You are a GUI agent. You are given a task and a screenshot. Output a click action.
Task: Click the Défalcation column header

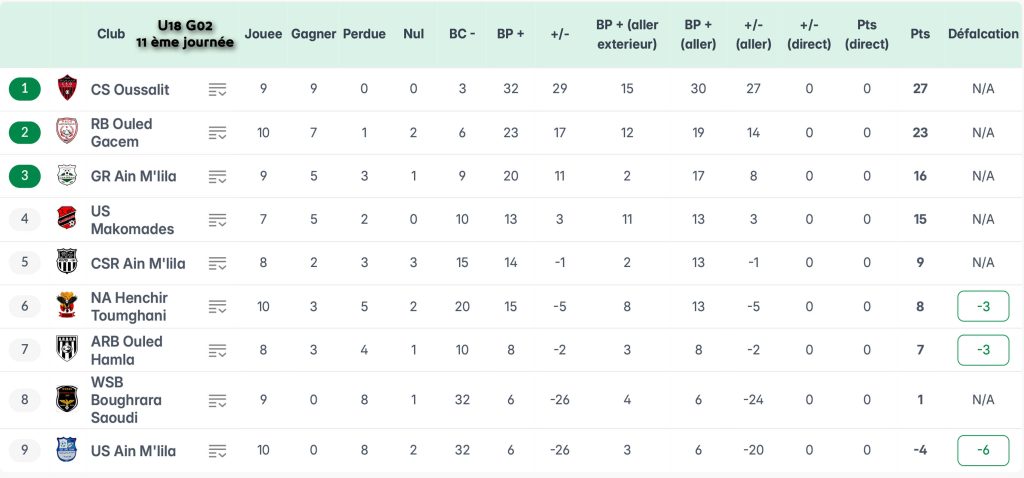(x=983, y=34)
